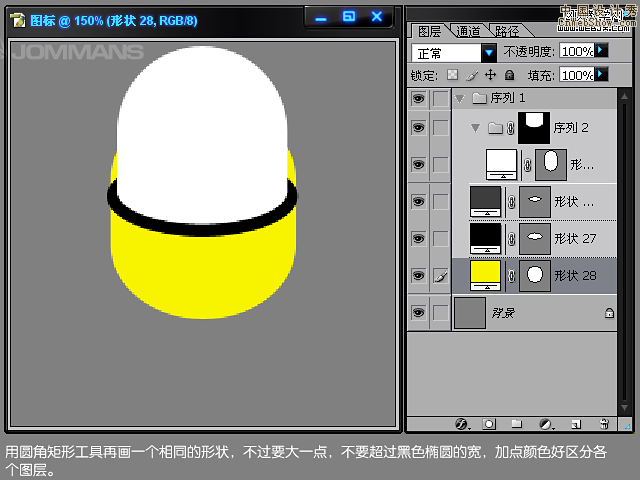Enable lock all padlock icon

point(509,75)
